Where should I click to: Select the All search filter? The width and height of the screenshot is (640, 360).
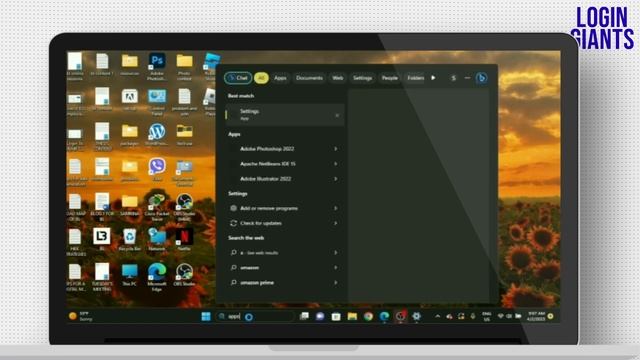coord(261,78)
